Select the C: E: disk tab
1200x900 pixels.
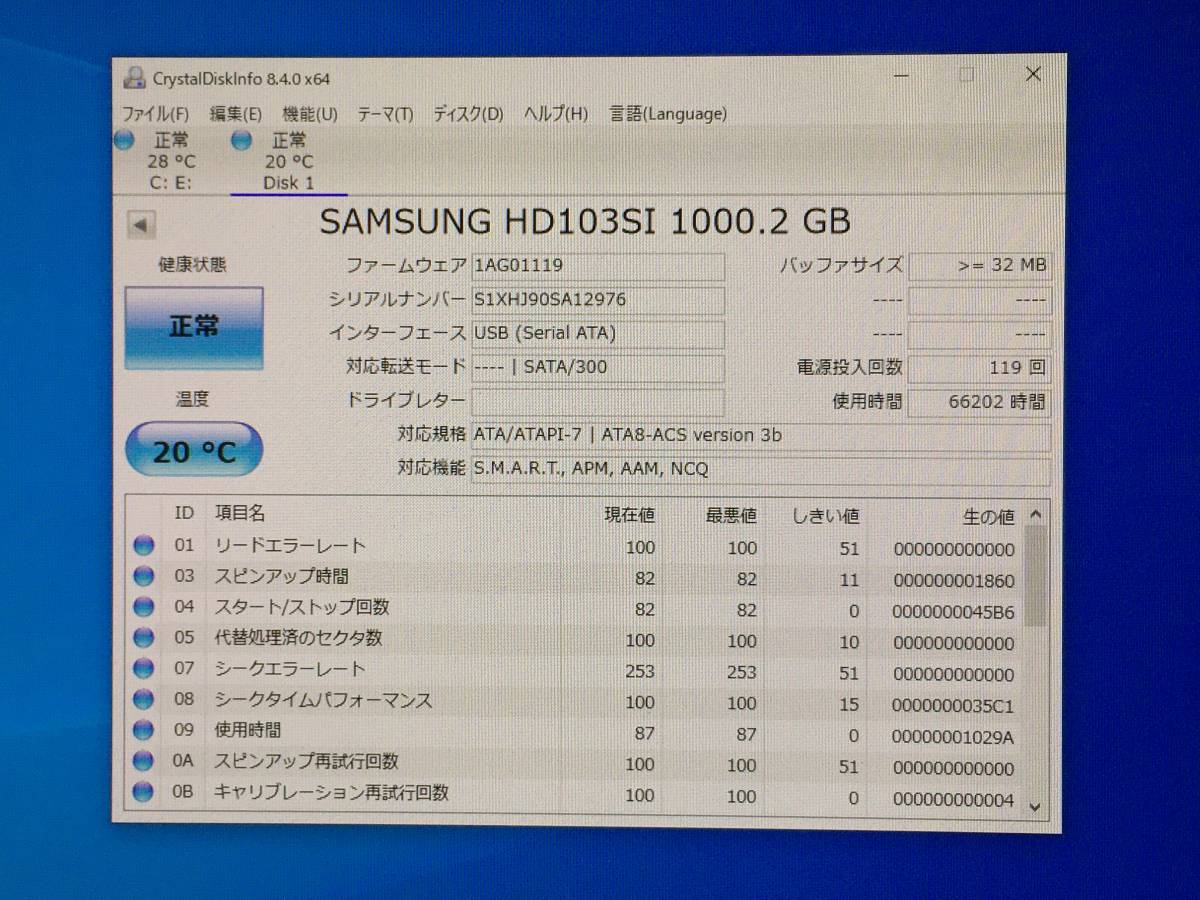(170, 162)
